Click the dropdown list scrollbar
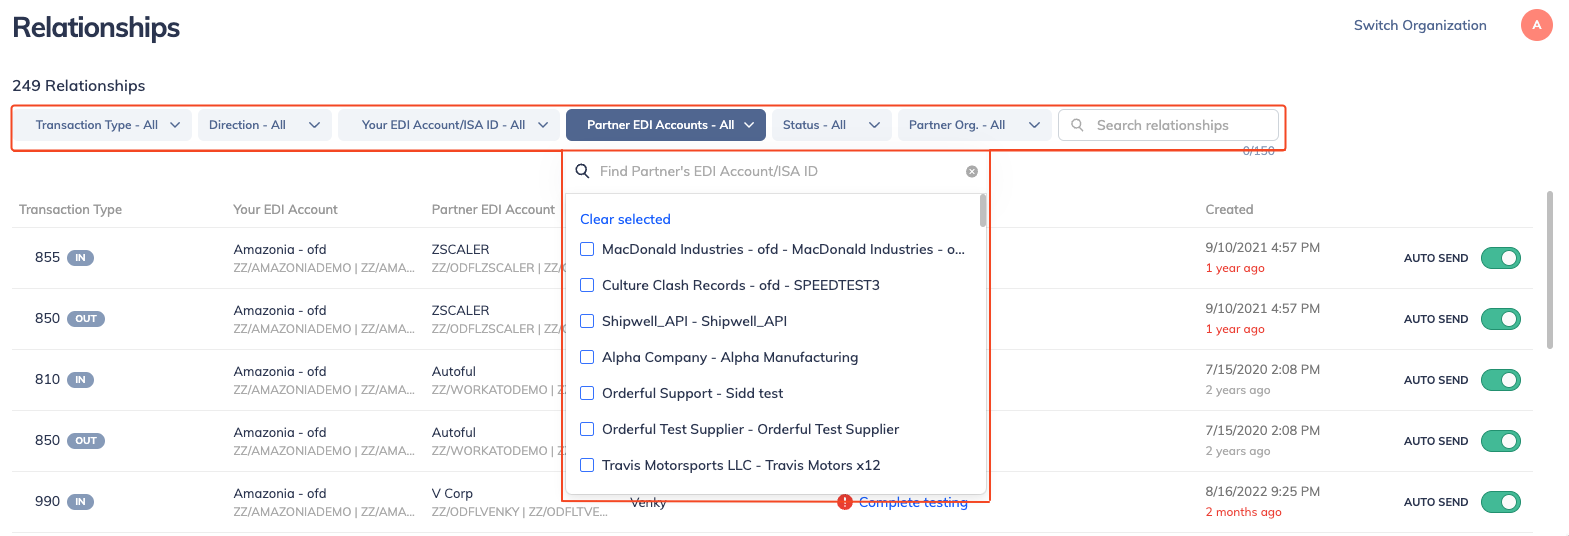Image resolution: width=1569 pixels, height=536 pixels. [x=983, y=210]
